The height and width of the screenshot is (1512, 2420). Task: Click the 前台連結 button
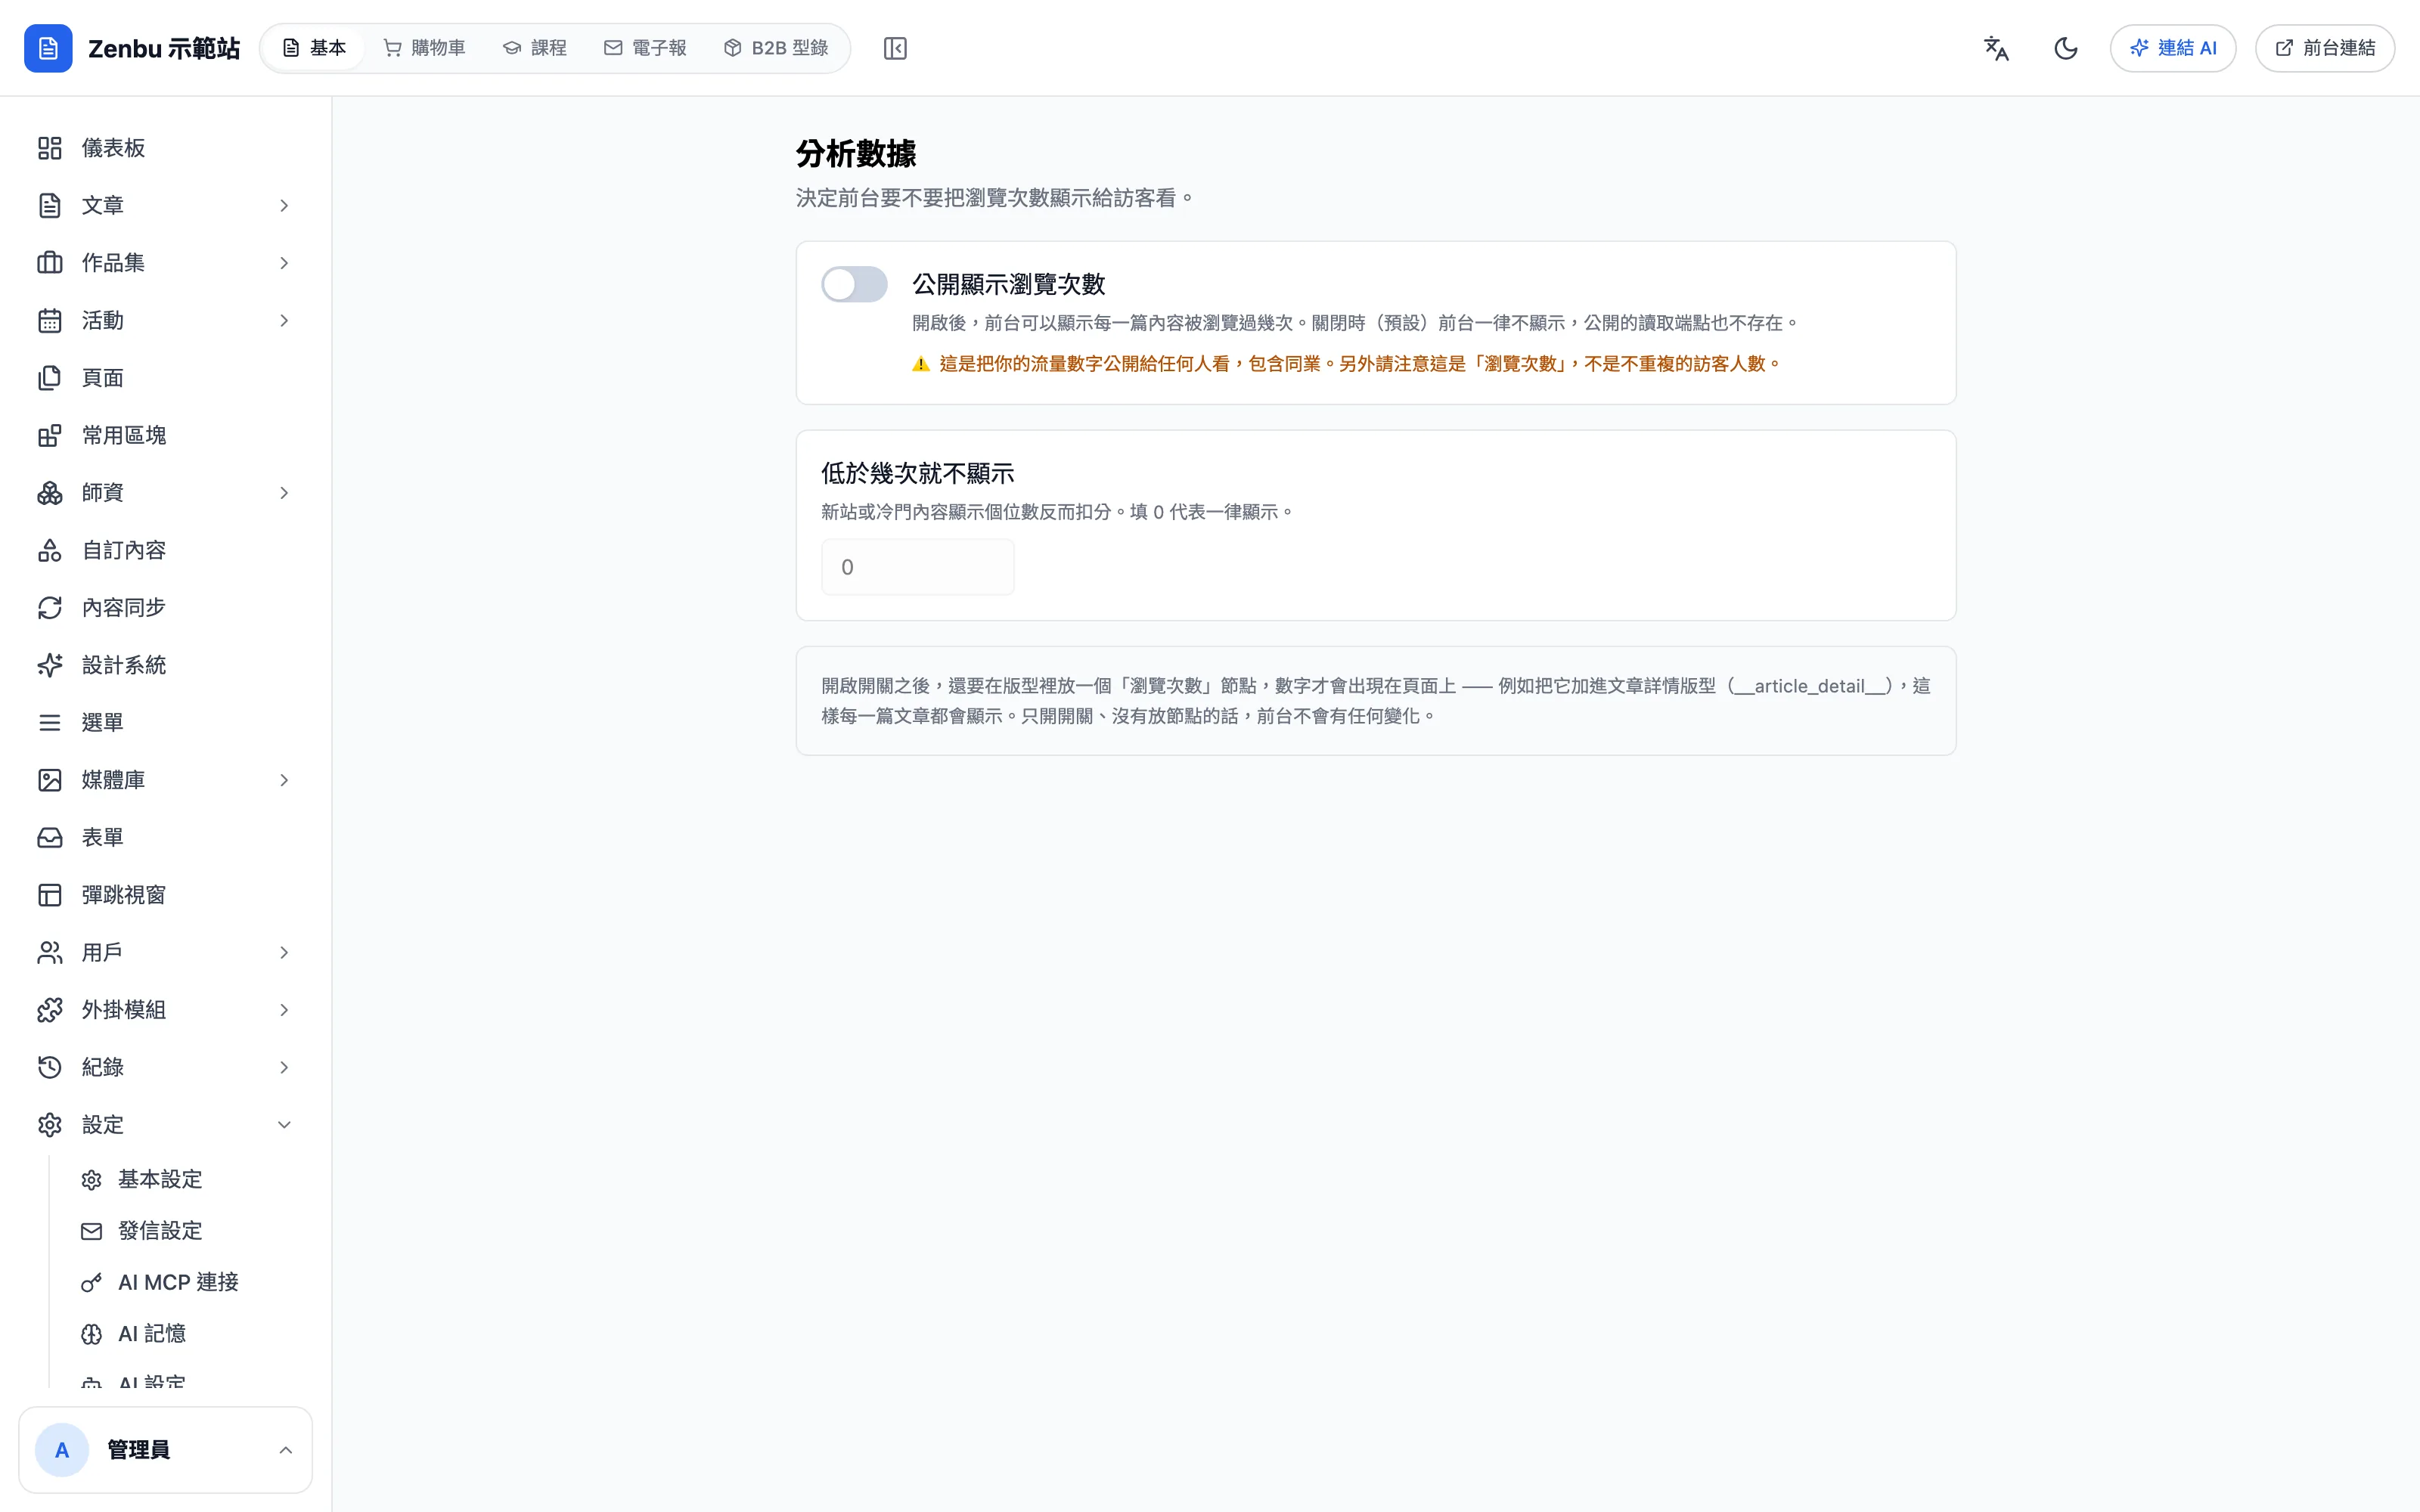pos(2325,48)
